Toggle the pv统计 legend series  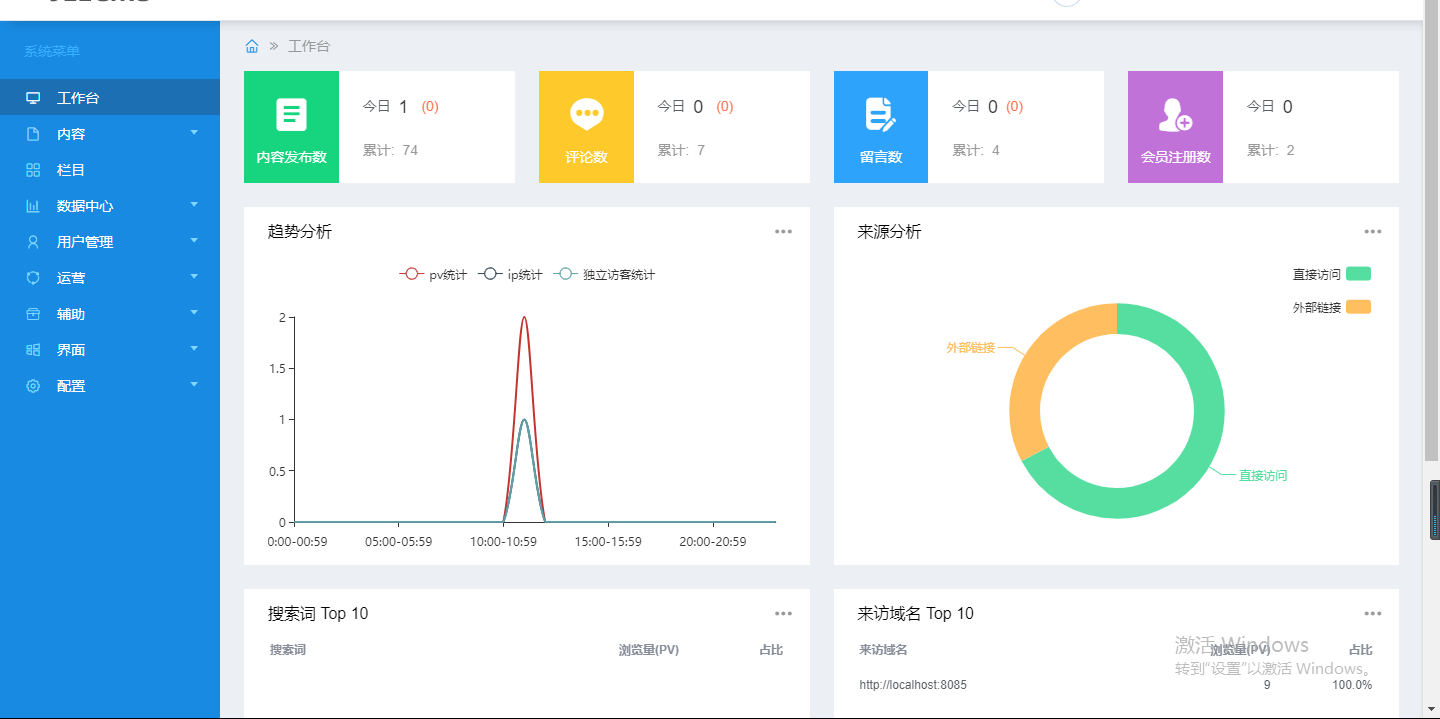click(433, 274)
